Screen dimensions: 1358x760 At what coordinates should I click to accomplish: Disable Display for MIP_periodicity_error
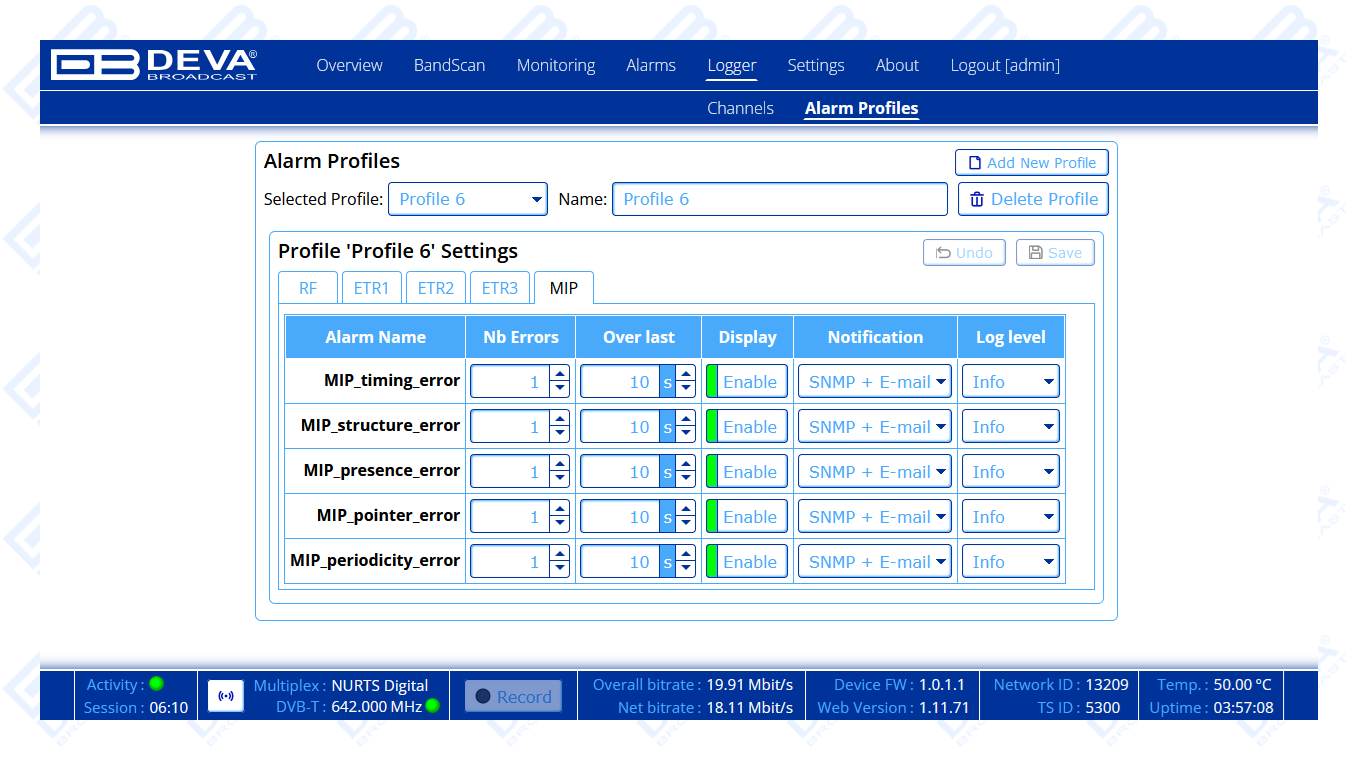pos(747,562)
